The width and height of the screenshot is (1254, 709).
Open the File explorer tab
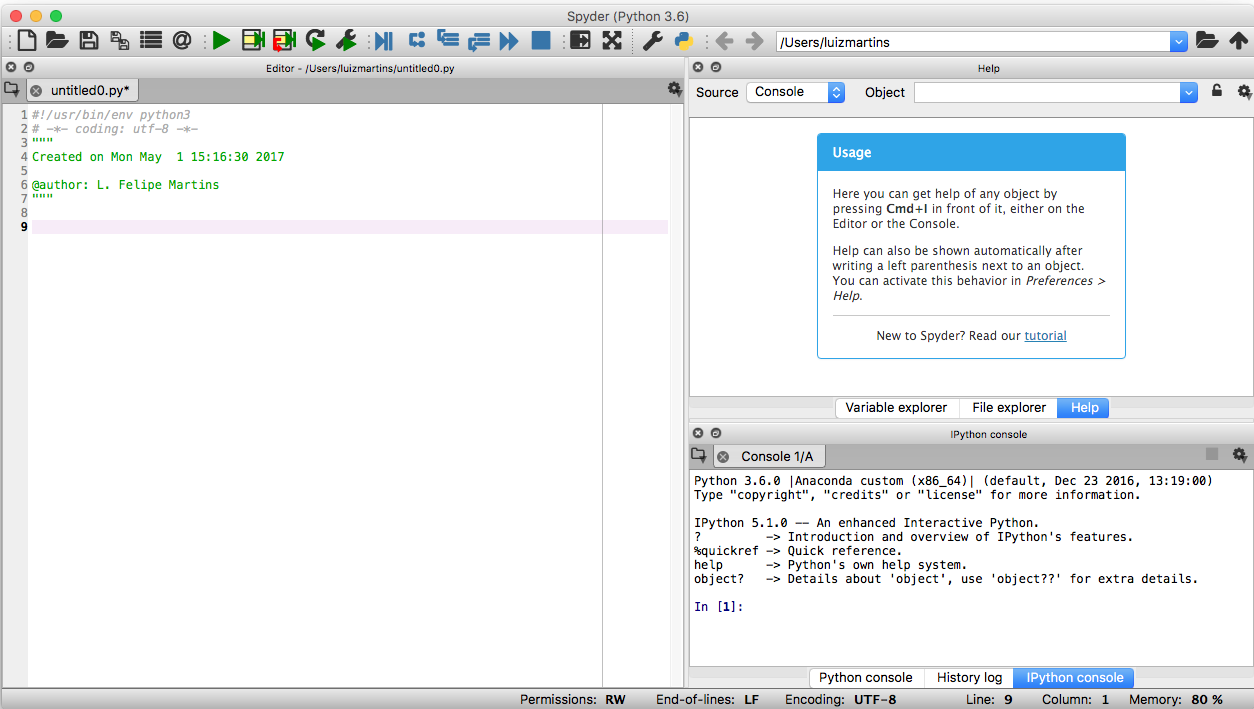(1009, 408)
